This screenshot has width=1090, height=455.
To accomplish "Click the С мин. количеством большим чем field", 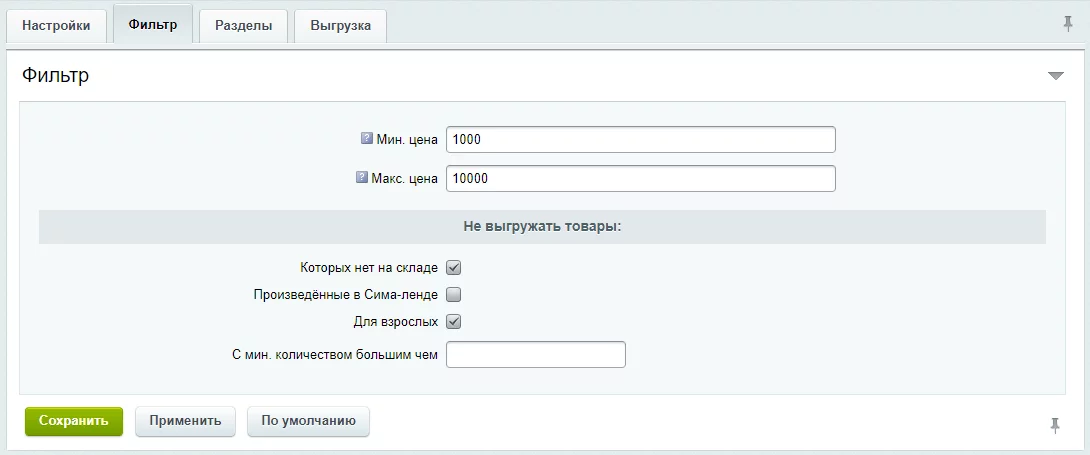I will (535, 355).
